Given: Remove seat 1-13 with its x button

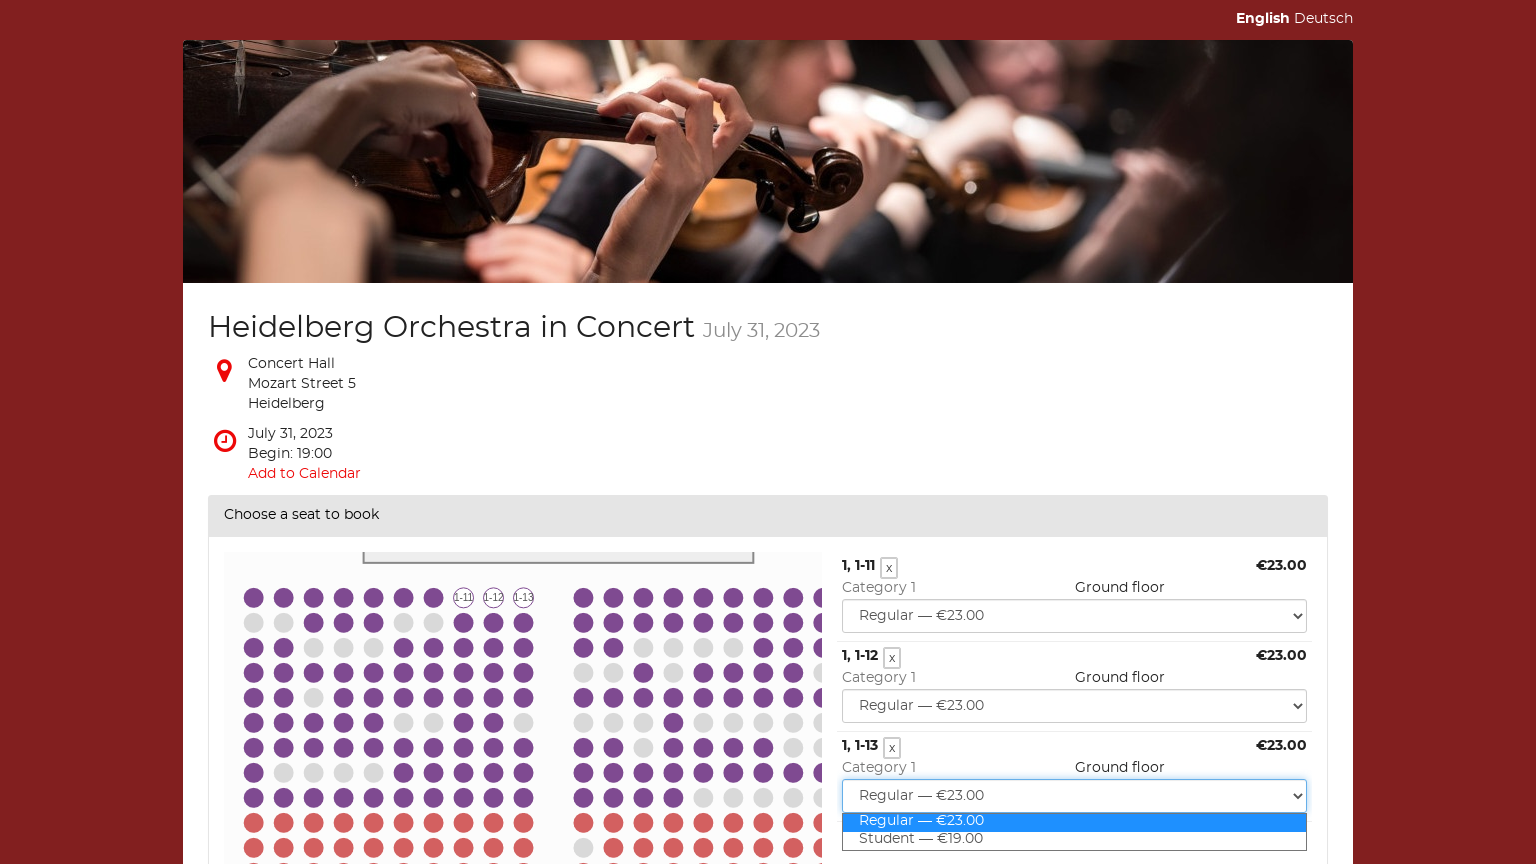Looking at the screenshot, I should click(x=892, y=748).
